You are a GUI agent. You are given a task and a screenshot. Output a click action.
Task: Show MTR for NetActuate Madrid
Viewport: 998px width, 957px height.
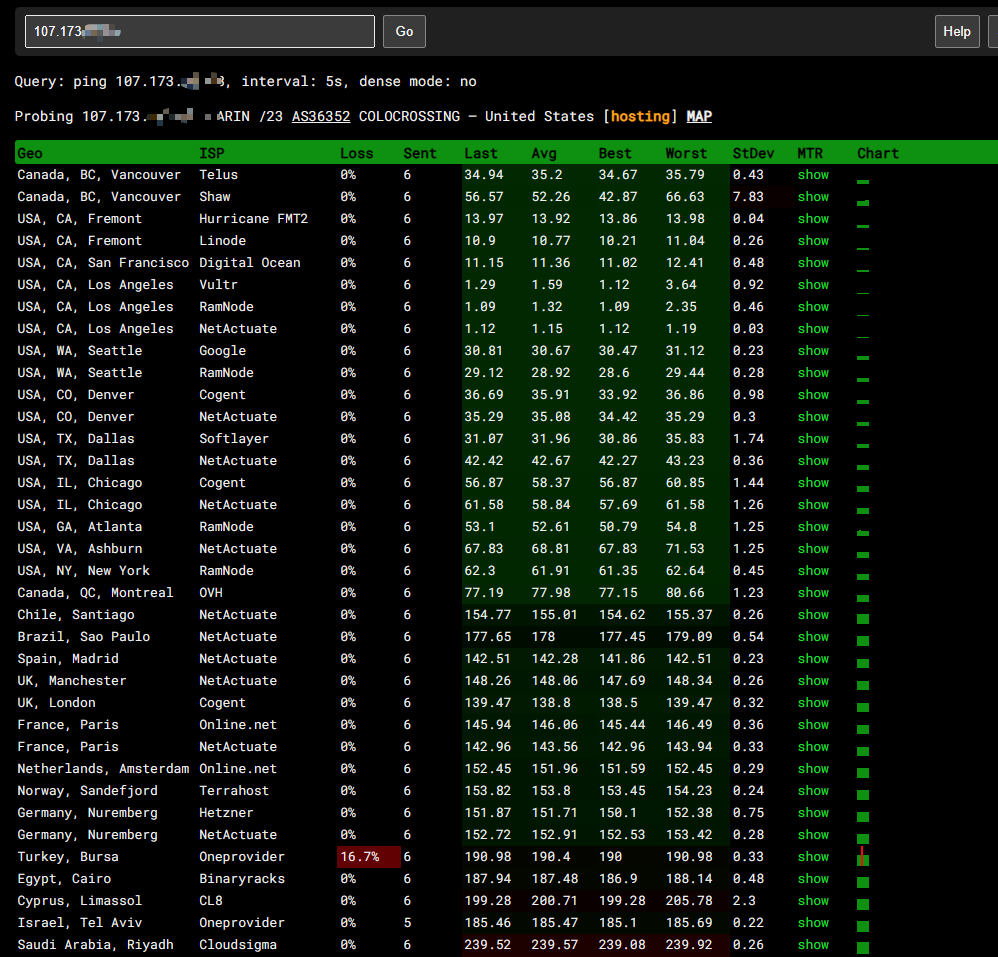pos(813,659)
